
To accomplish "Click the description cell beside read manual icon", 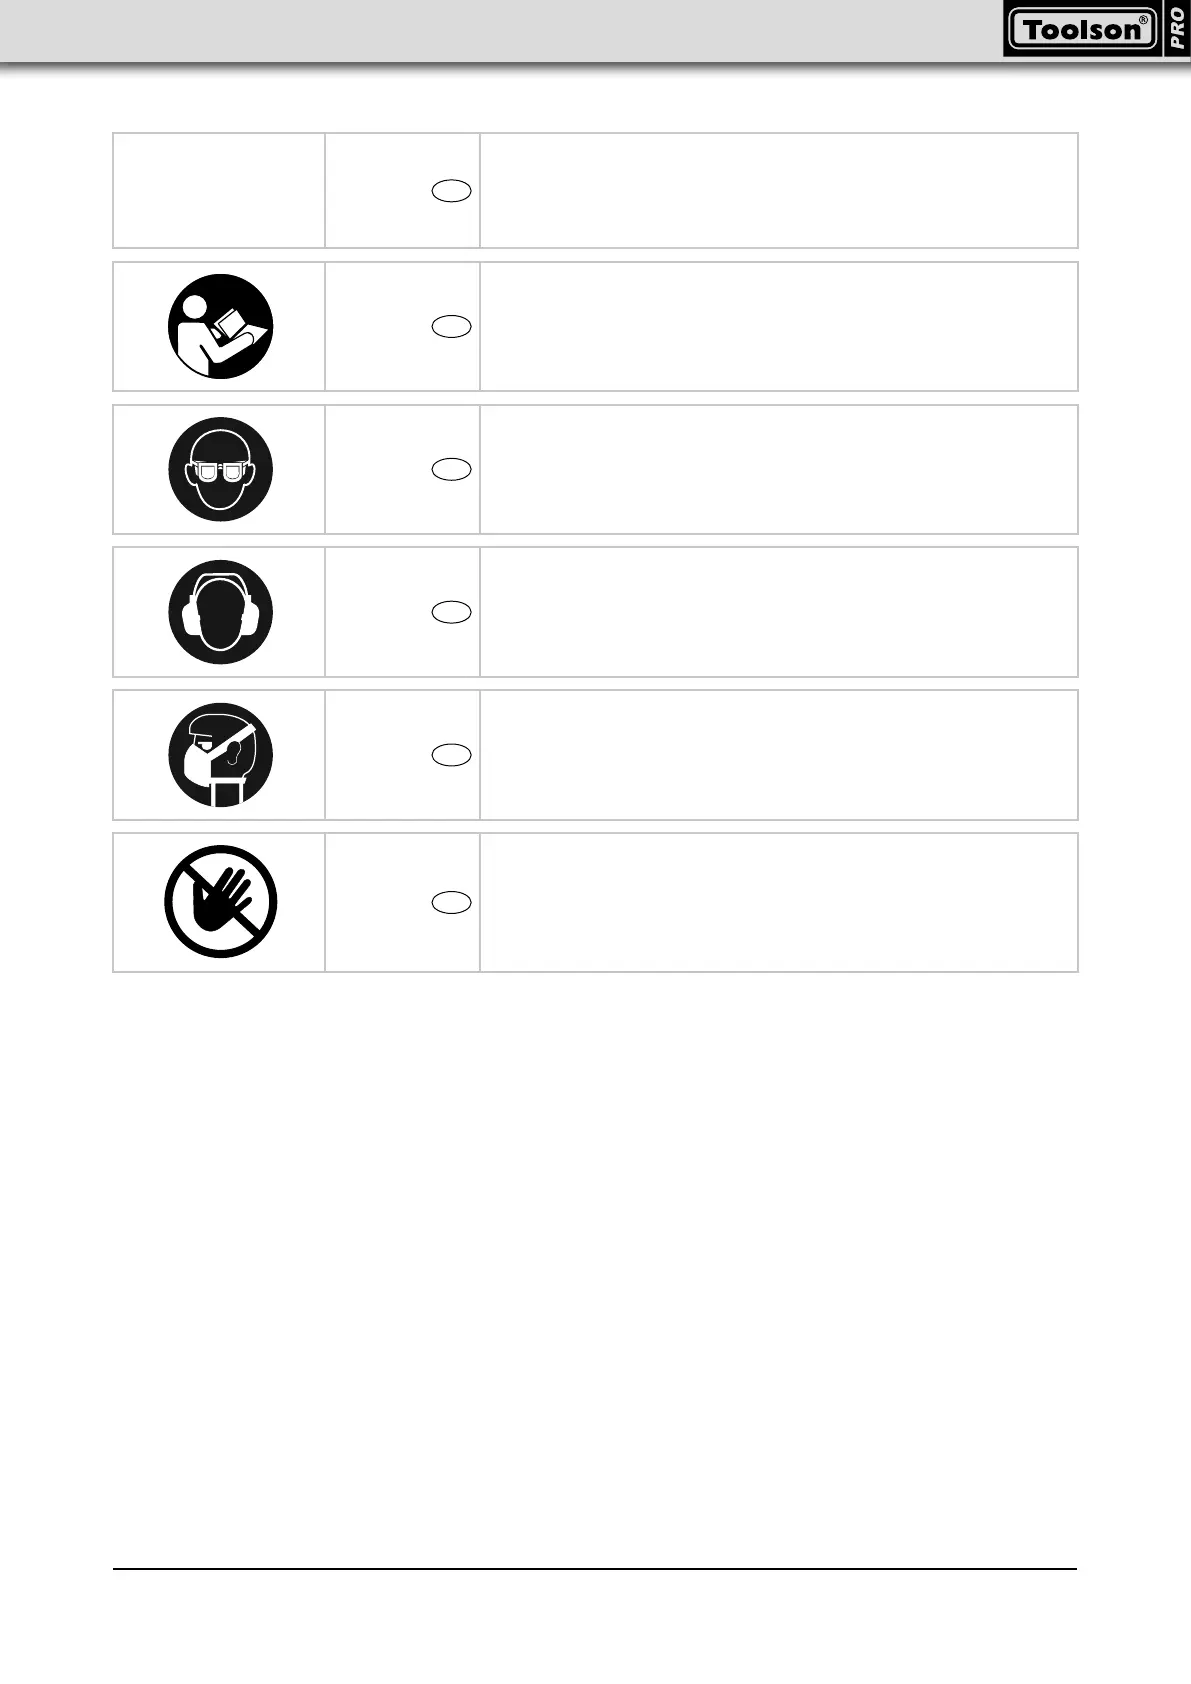I will (778, 326).
